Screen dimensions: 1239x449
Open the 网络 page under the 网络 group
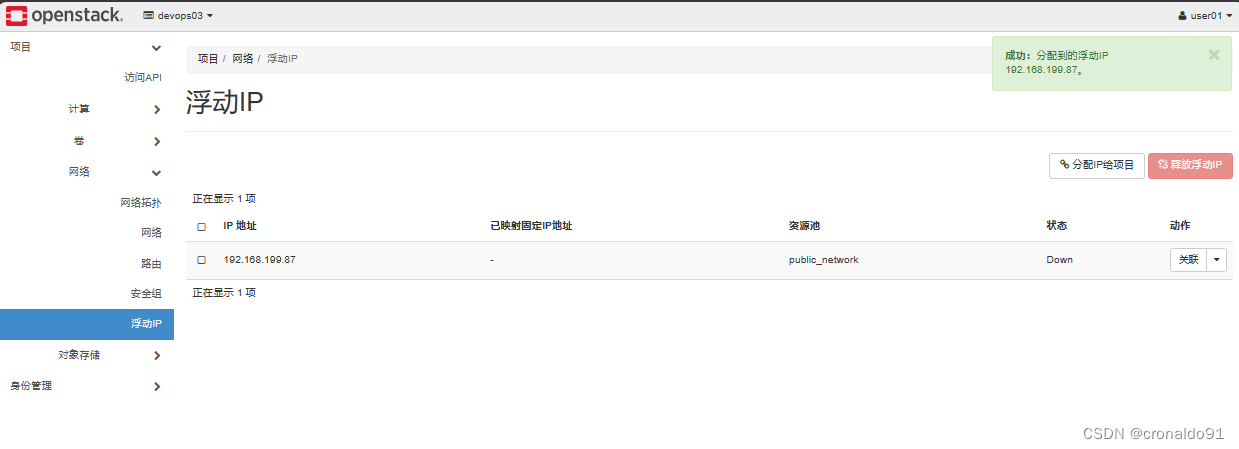pyautogui.click(x=151, y=232)
